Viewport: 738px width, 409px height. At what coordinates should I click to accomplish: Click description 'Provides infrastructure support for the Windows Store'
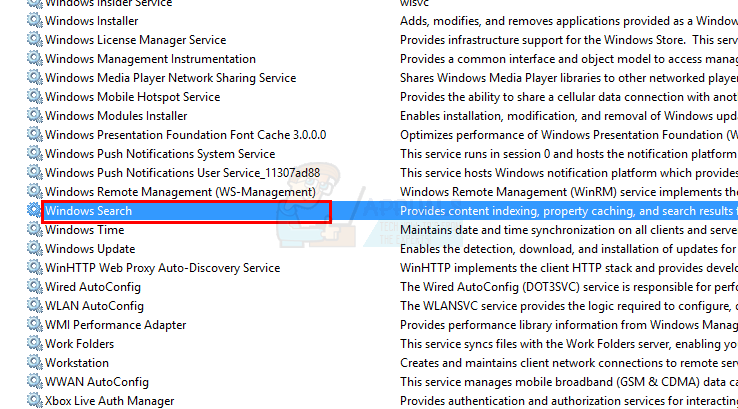pyautogui.click(x=569, y=40)
